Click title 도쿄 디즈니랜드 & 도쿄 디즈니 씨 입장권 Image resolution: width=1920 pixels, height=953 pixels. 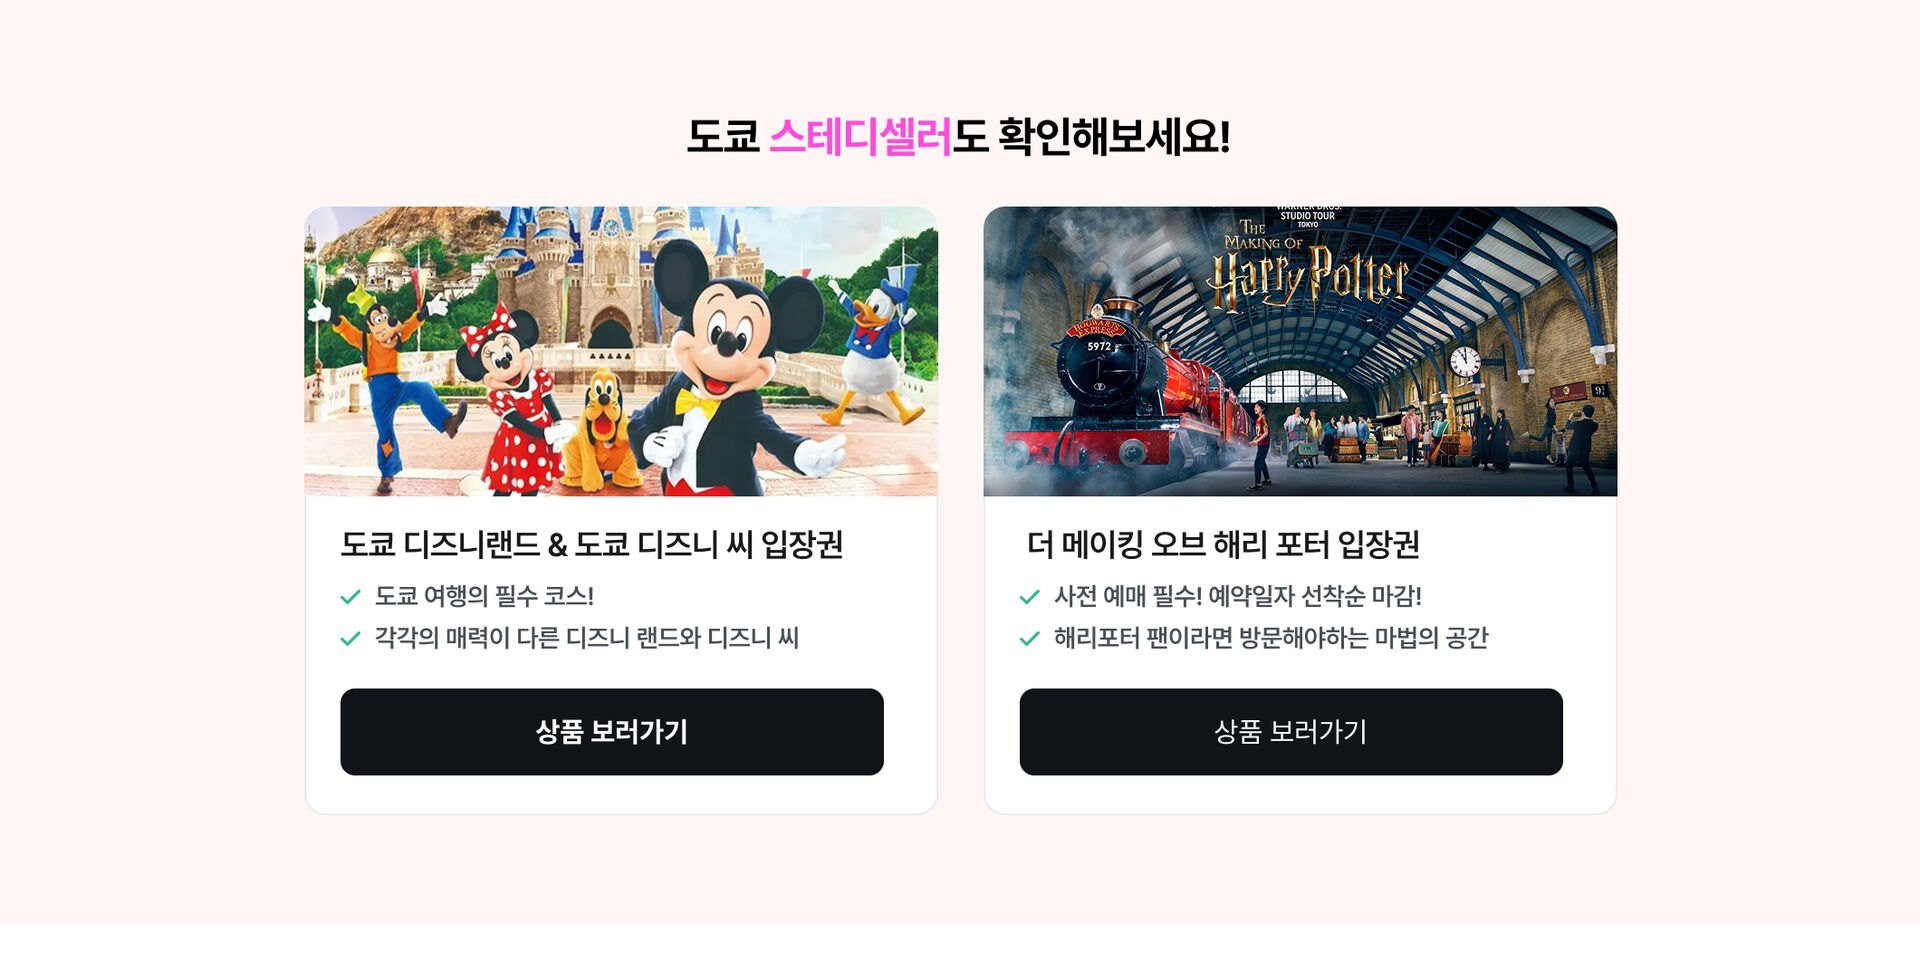[592, 545]
